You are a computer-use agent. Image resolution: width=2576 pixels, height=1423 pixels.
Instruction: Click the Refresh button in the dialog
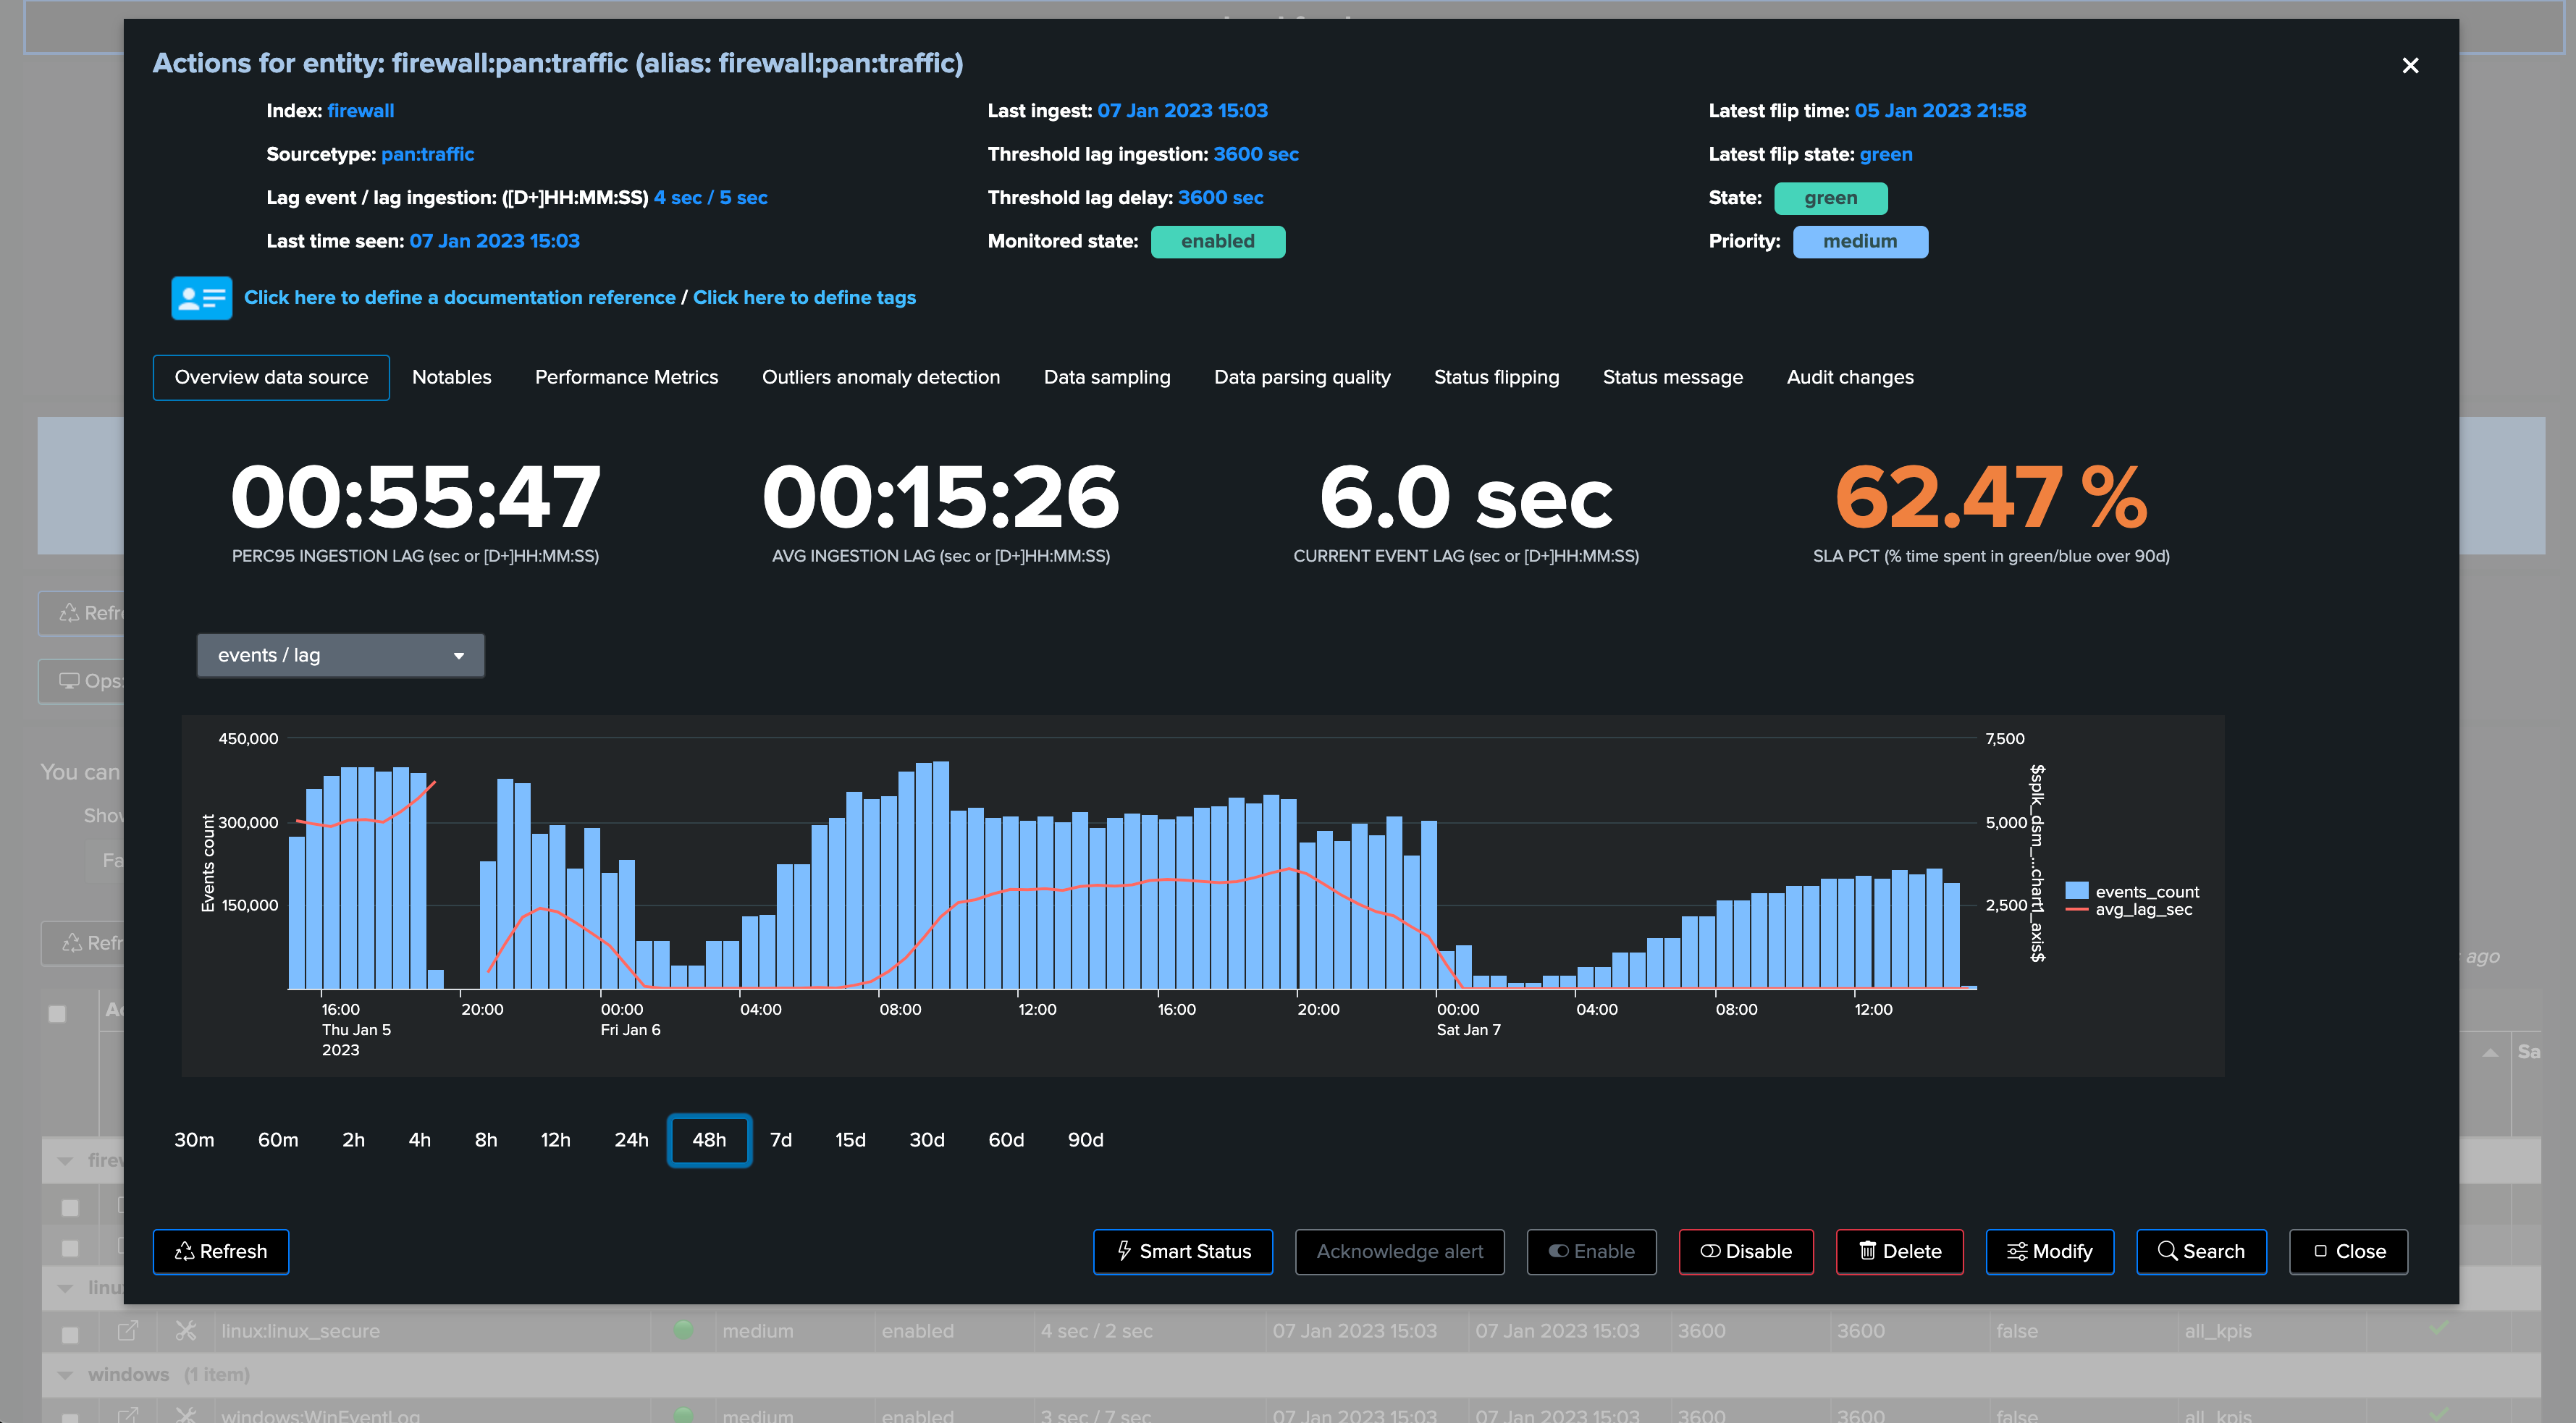[x=221, y=1252]
